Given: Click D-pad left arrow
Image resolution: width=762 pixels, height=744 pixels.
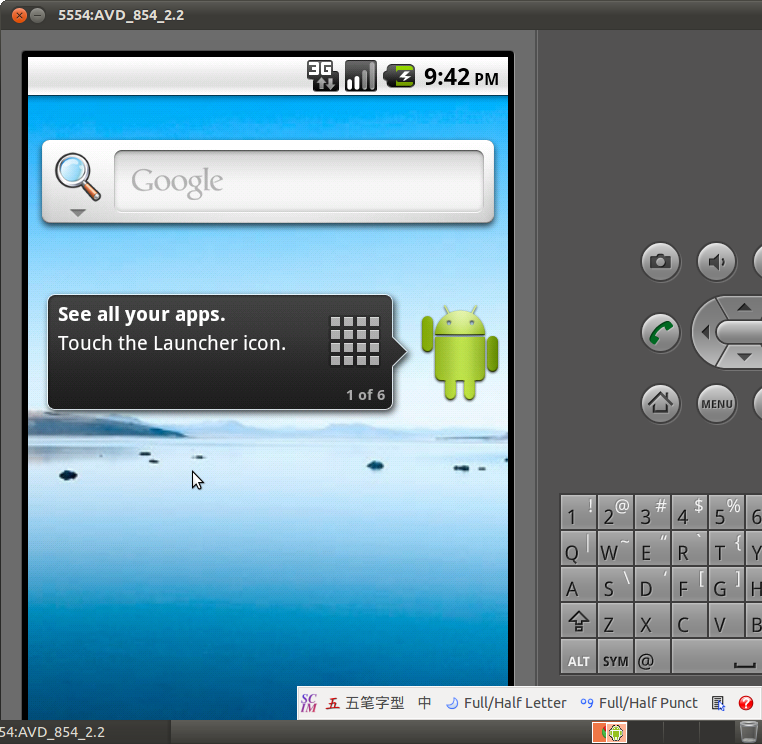Looking at the screenshot, I should [x=706, y=332].
